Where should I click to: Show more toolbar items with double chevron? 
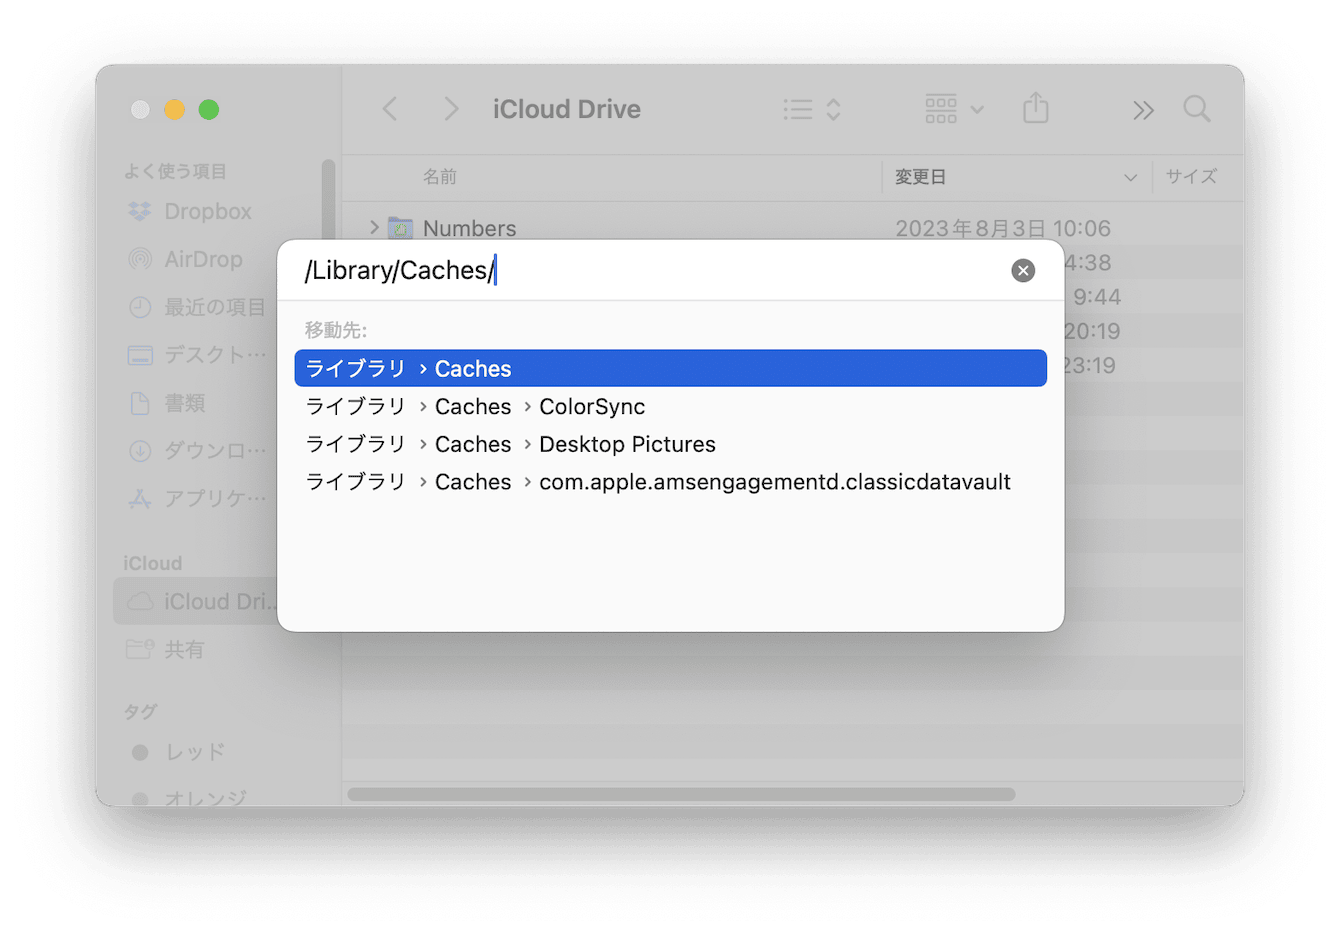tap(1143, 110)
